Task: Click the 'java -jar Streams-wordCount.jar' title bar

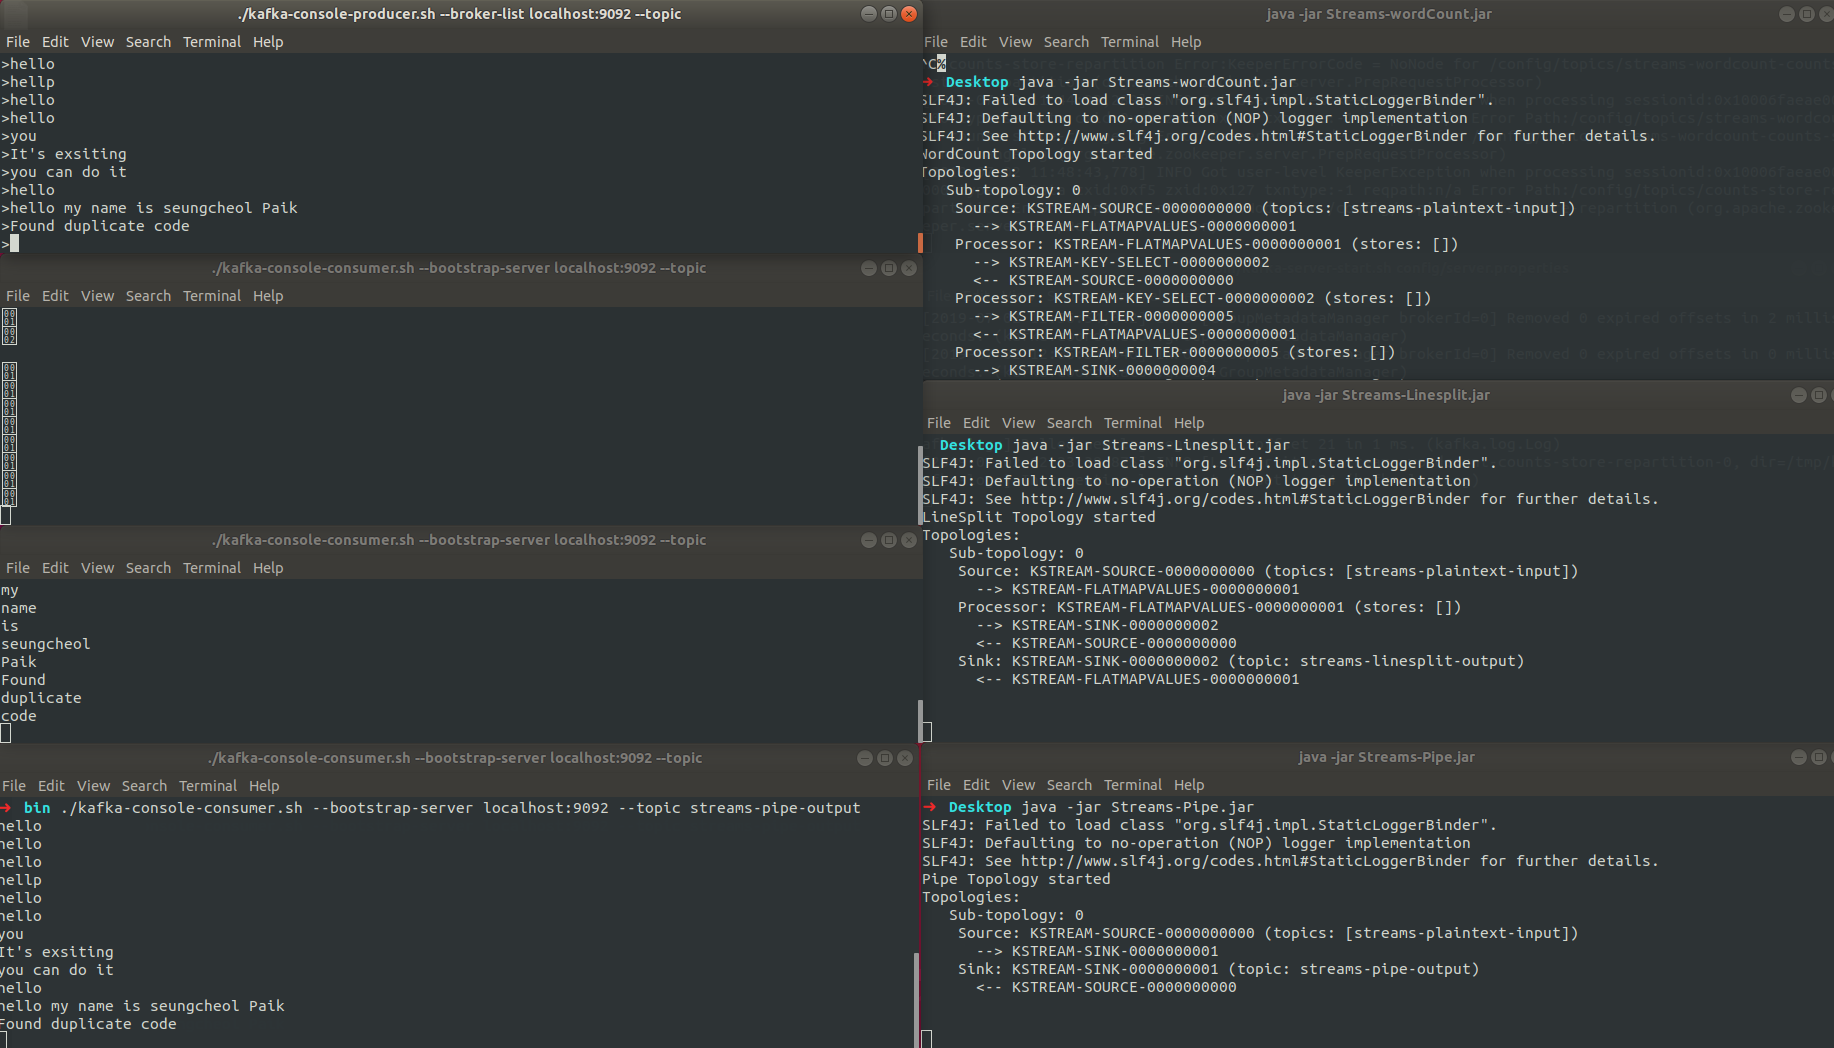Action: pos(1379,14)
